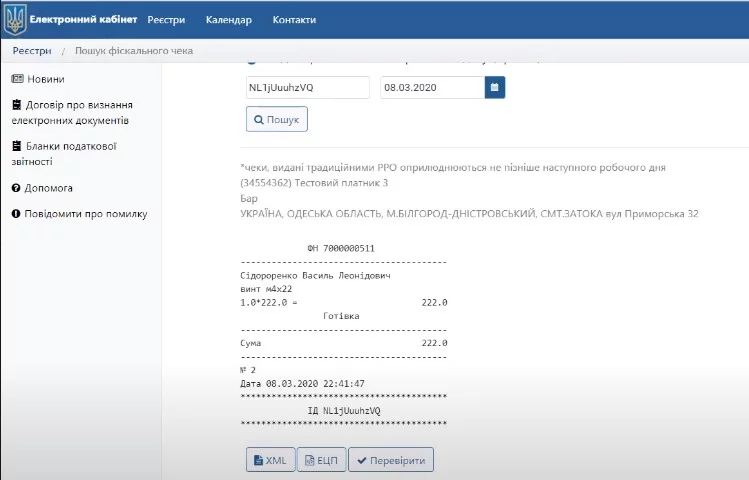Screen dimensions: 749x480
Task: Open the Контакти menu item
Action: 294,20
